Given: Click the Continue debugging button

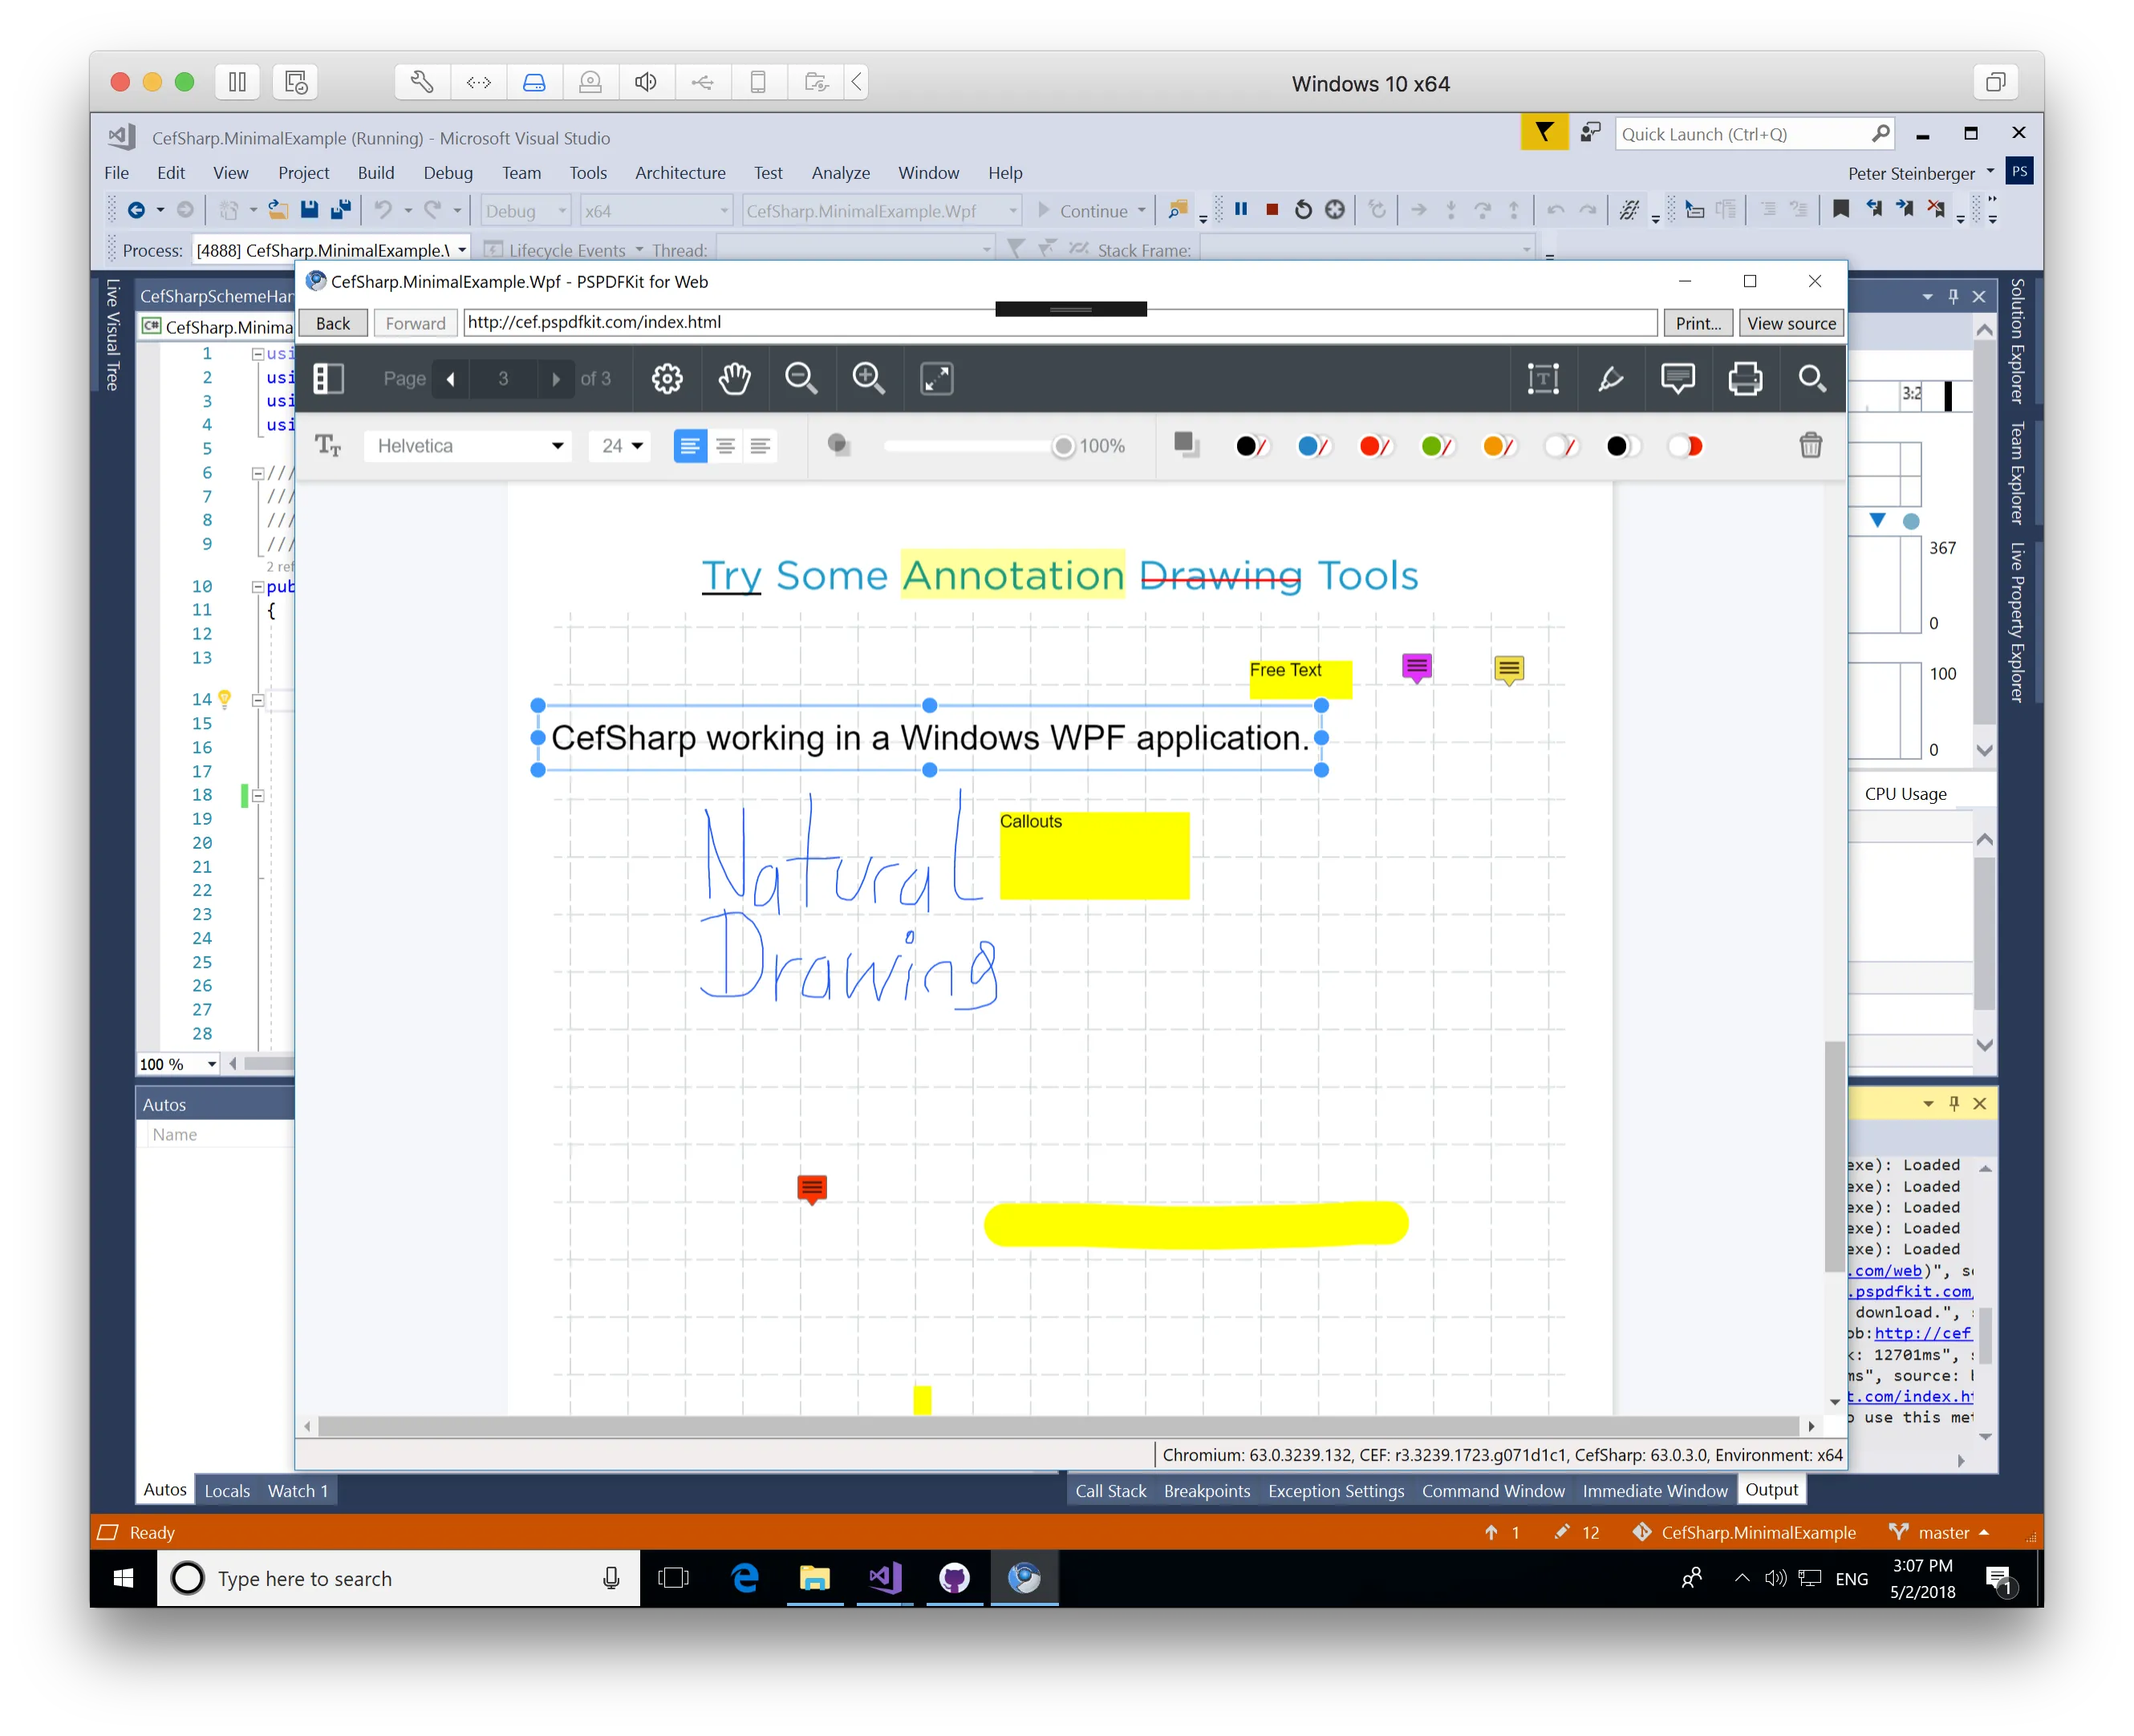Looking at the screenshot, I should point(1090,211).
